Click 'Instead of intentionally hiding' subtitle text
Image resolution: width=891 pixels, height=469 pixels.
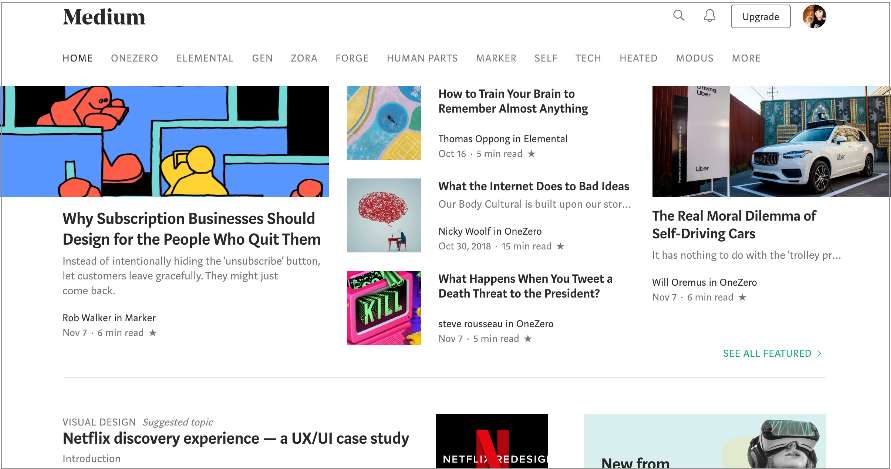[191, 276]
